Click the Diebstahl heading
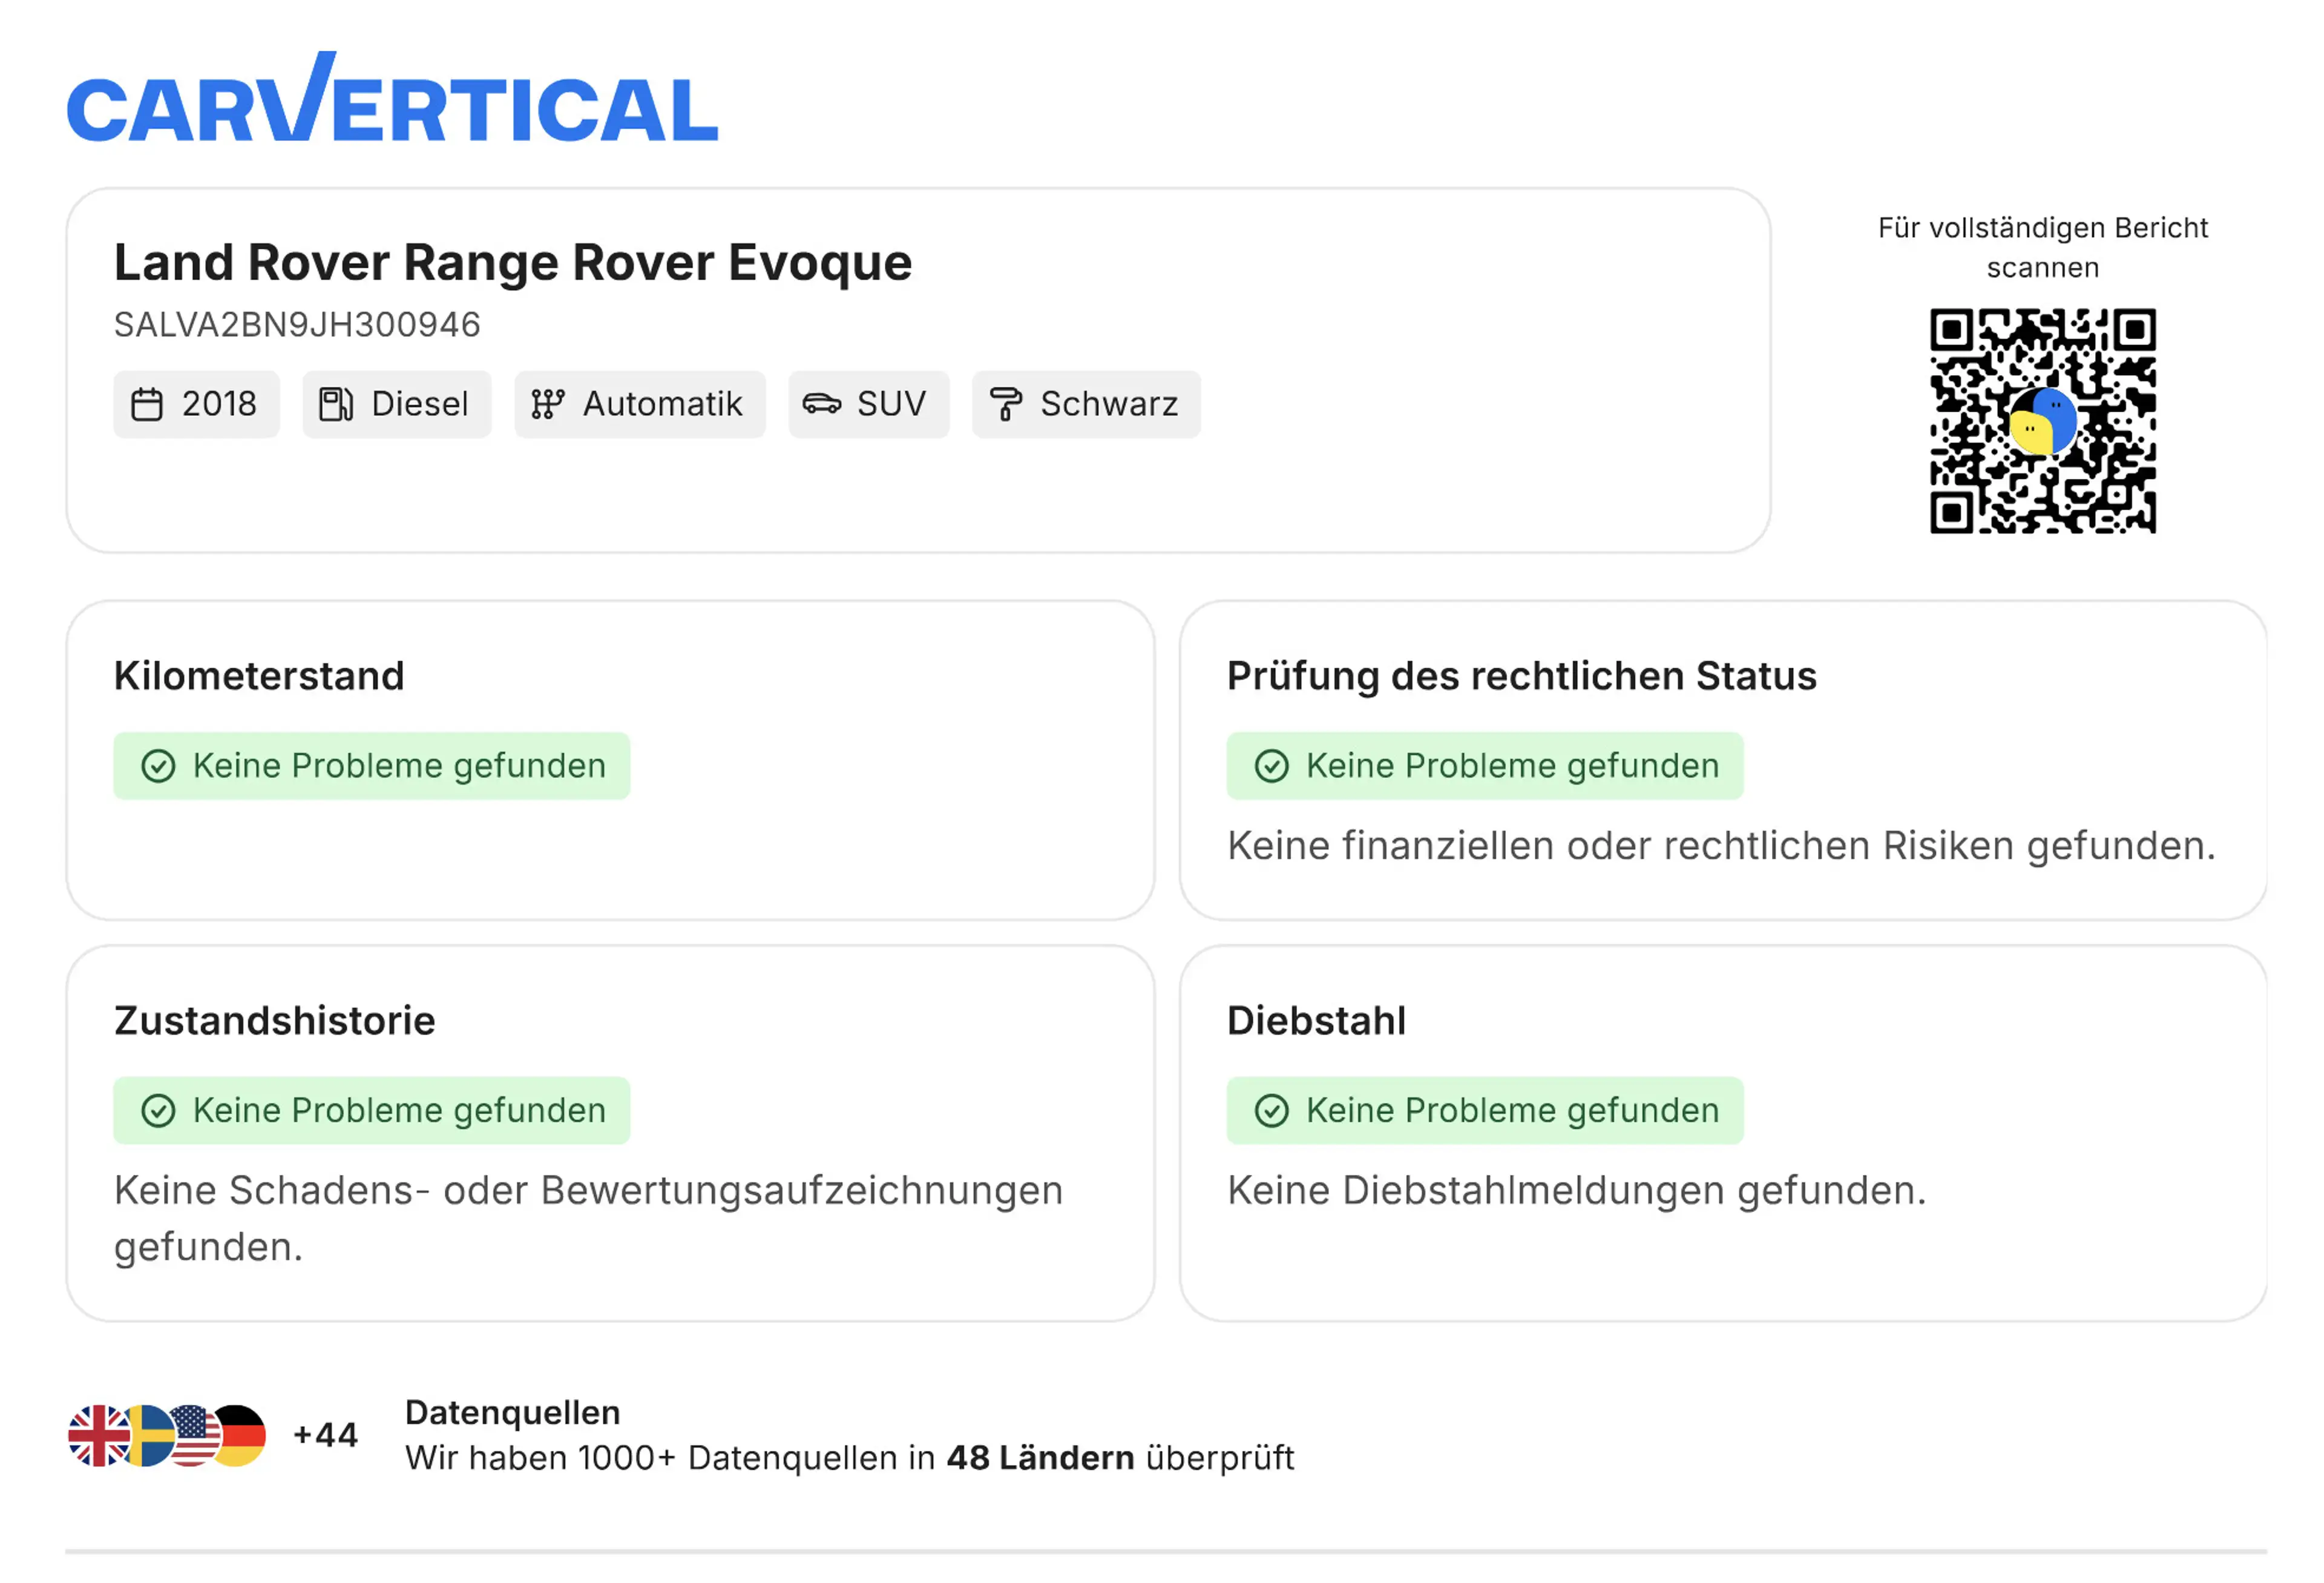 tap(1316, 1021)
